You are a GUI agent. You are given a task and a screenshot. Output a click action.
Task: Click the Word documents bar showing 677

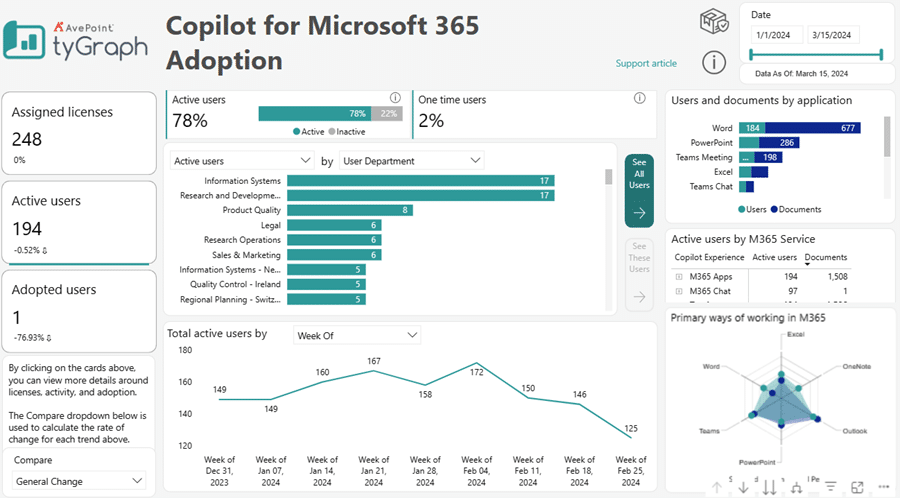coord(813,128)
